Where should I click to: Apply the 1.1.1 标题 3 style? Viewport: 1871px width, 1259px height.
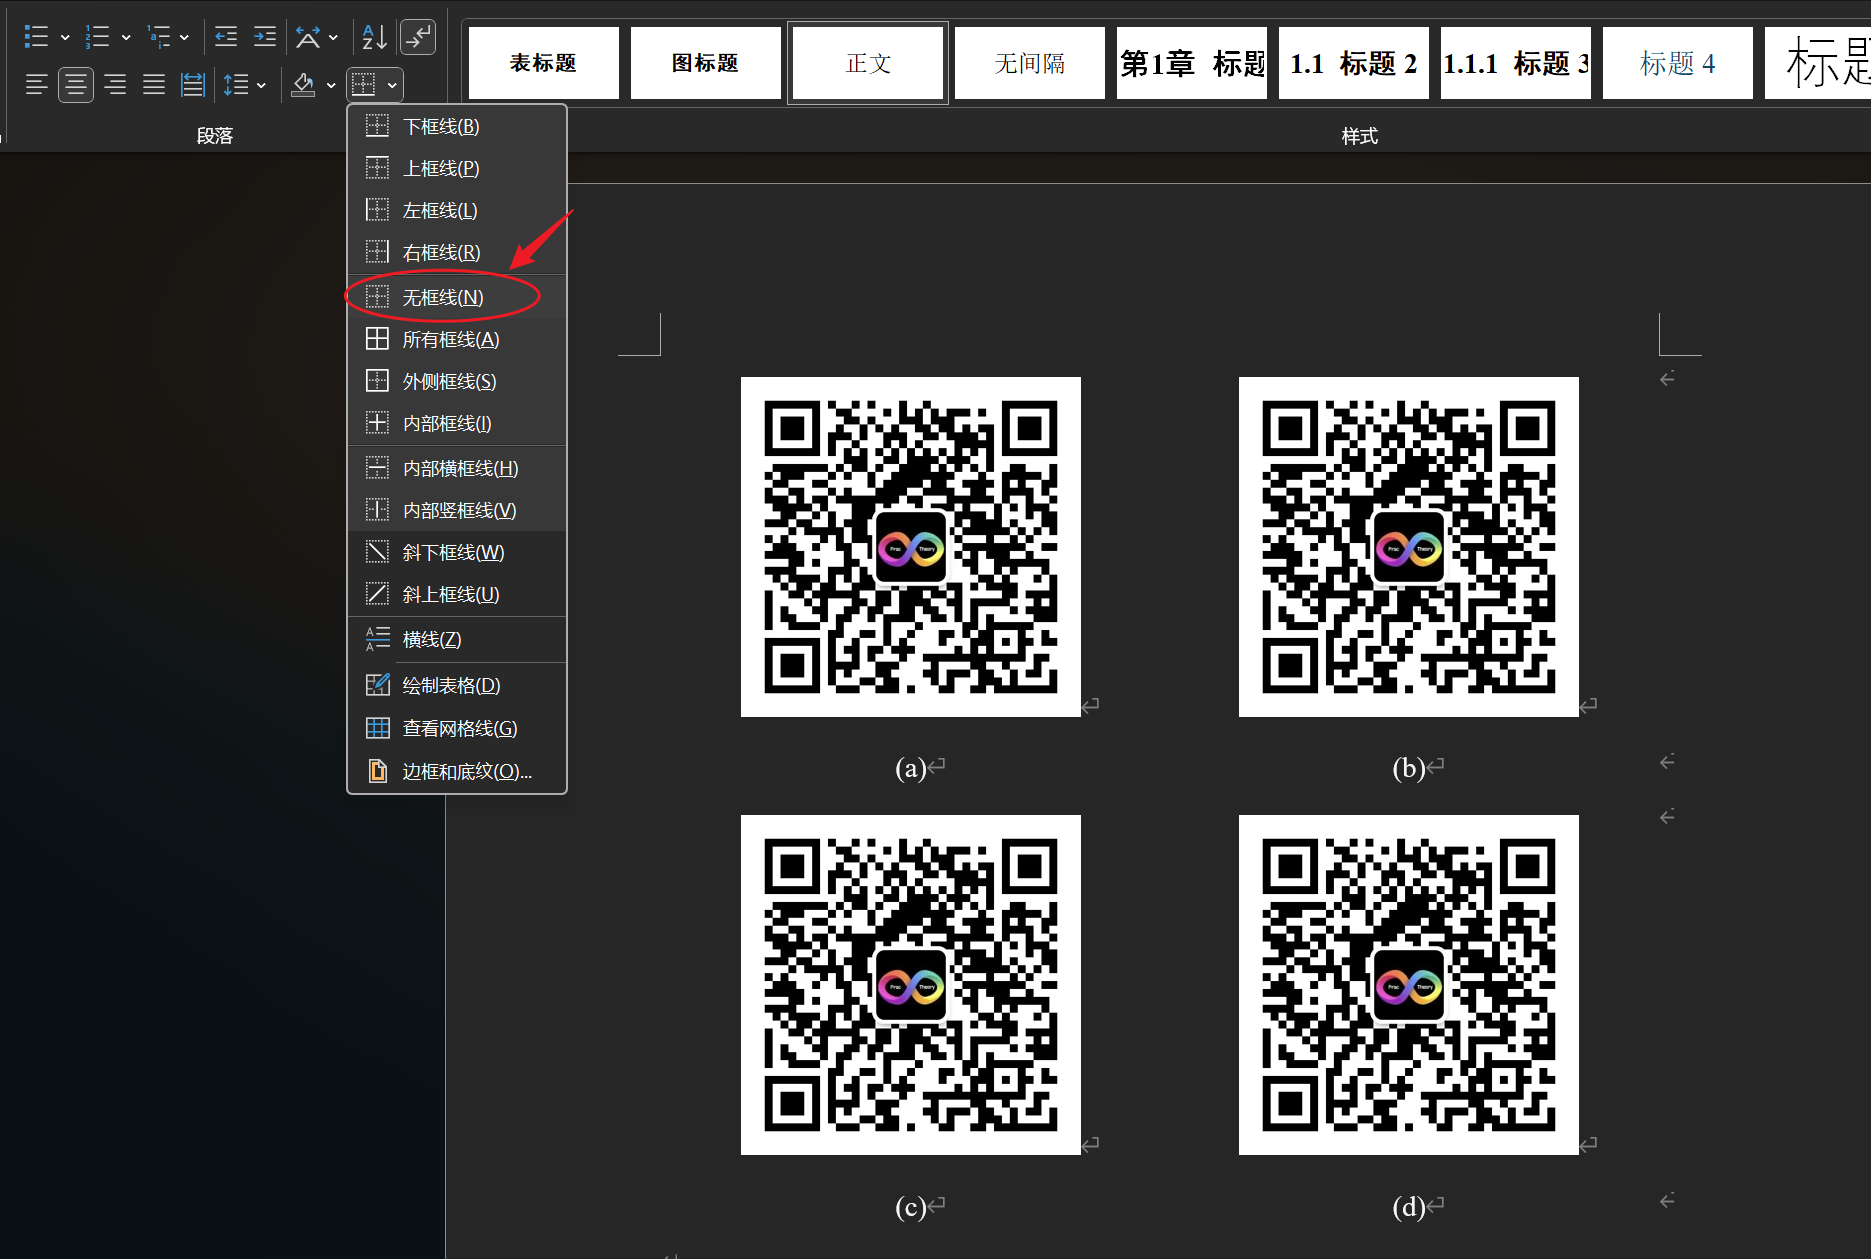click(x=1516, y=63)
